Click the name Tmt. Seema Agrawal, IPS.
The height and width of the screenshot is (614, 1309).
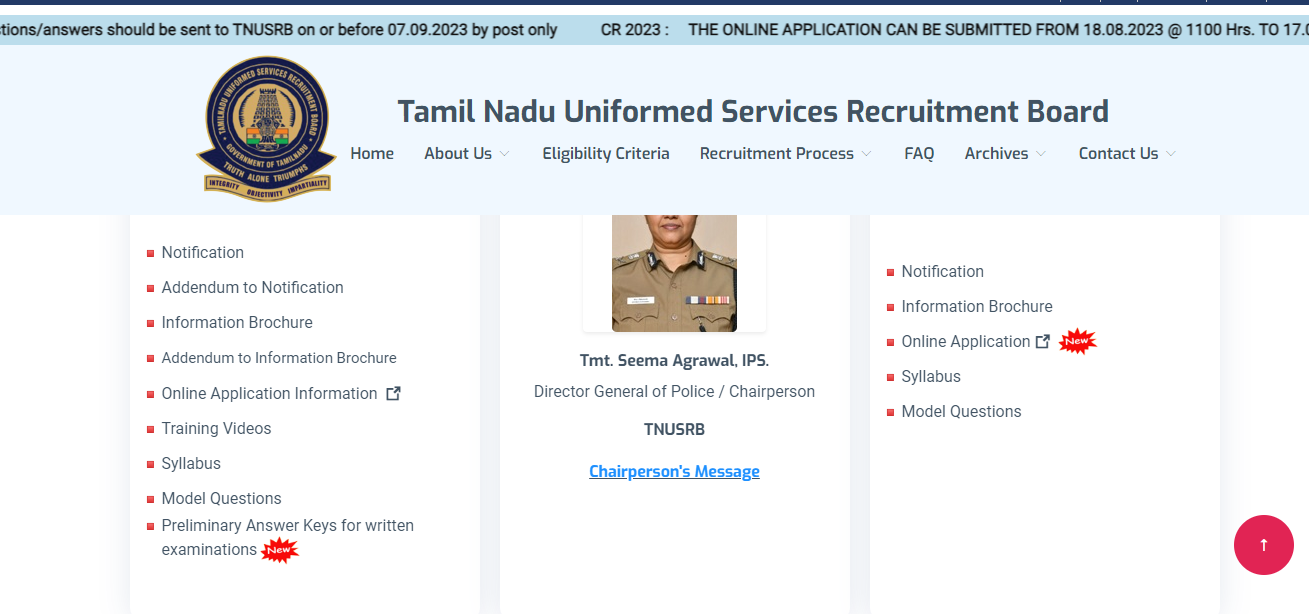pos(674,360)
